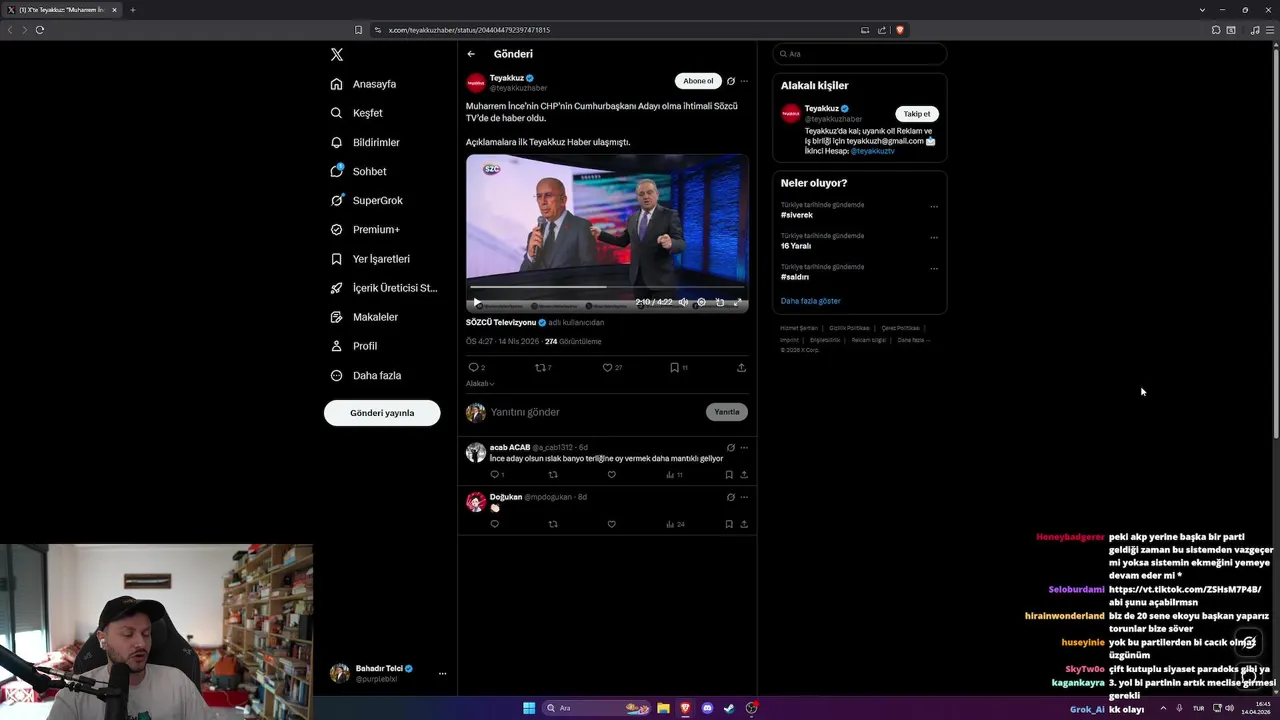The width and height of the screenshot is (1280, 720).
Task: Open Steam from the taskbar
Action: 729,708
